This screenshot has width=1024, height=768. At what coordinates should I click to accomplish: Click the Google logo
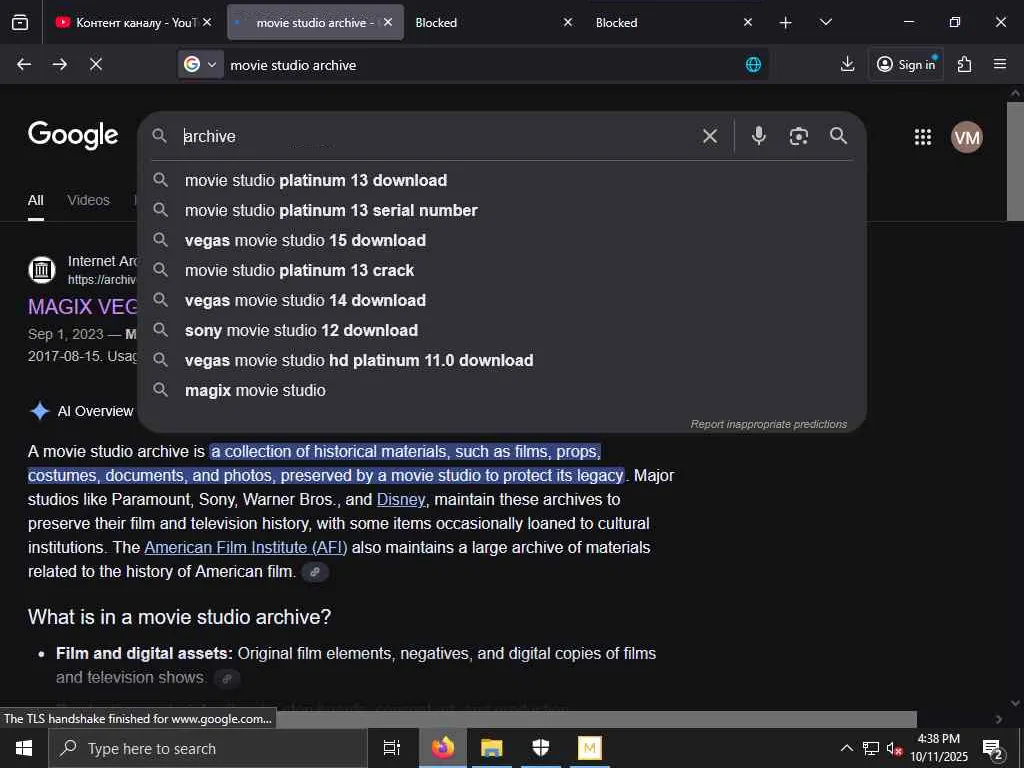coord(73,135)
